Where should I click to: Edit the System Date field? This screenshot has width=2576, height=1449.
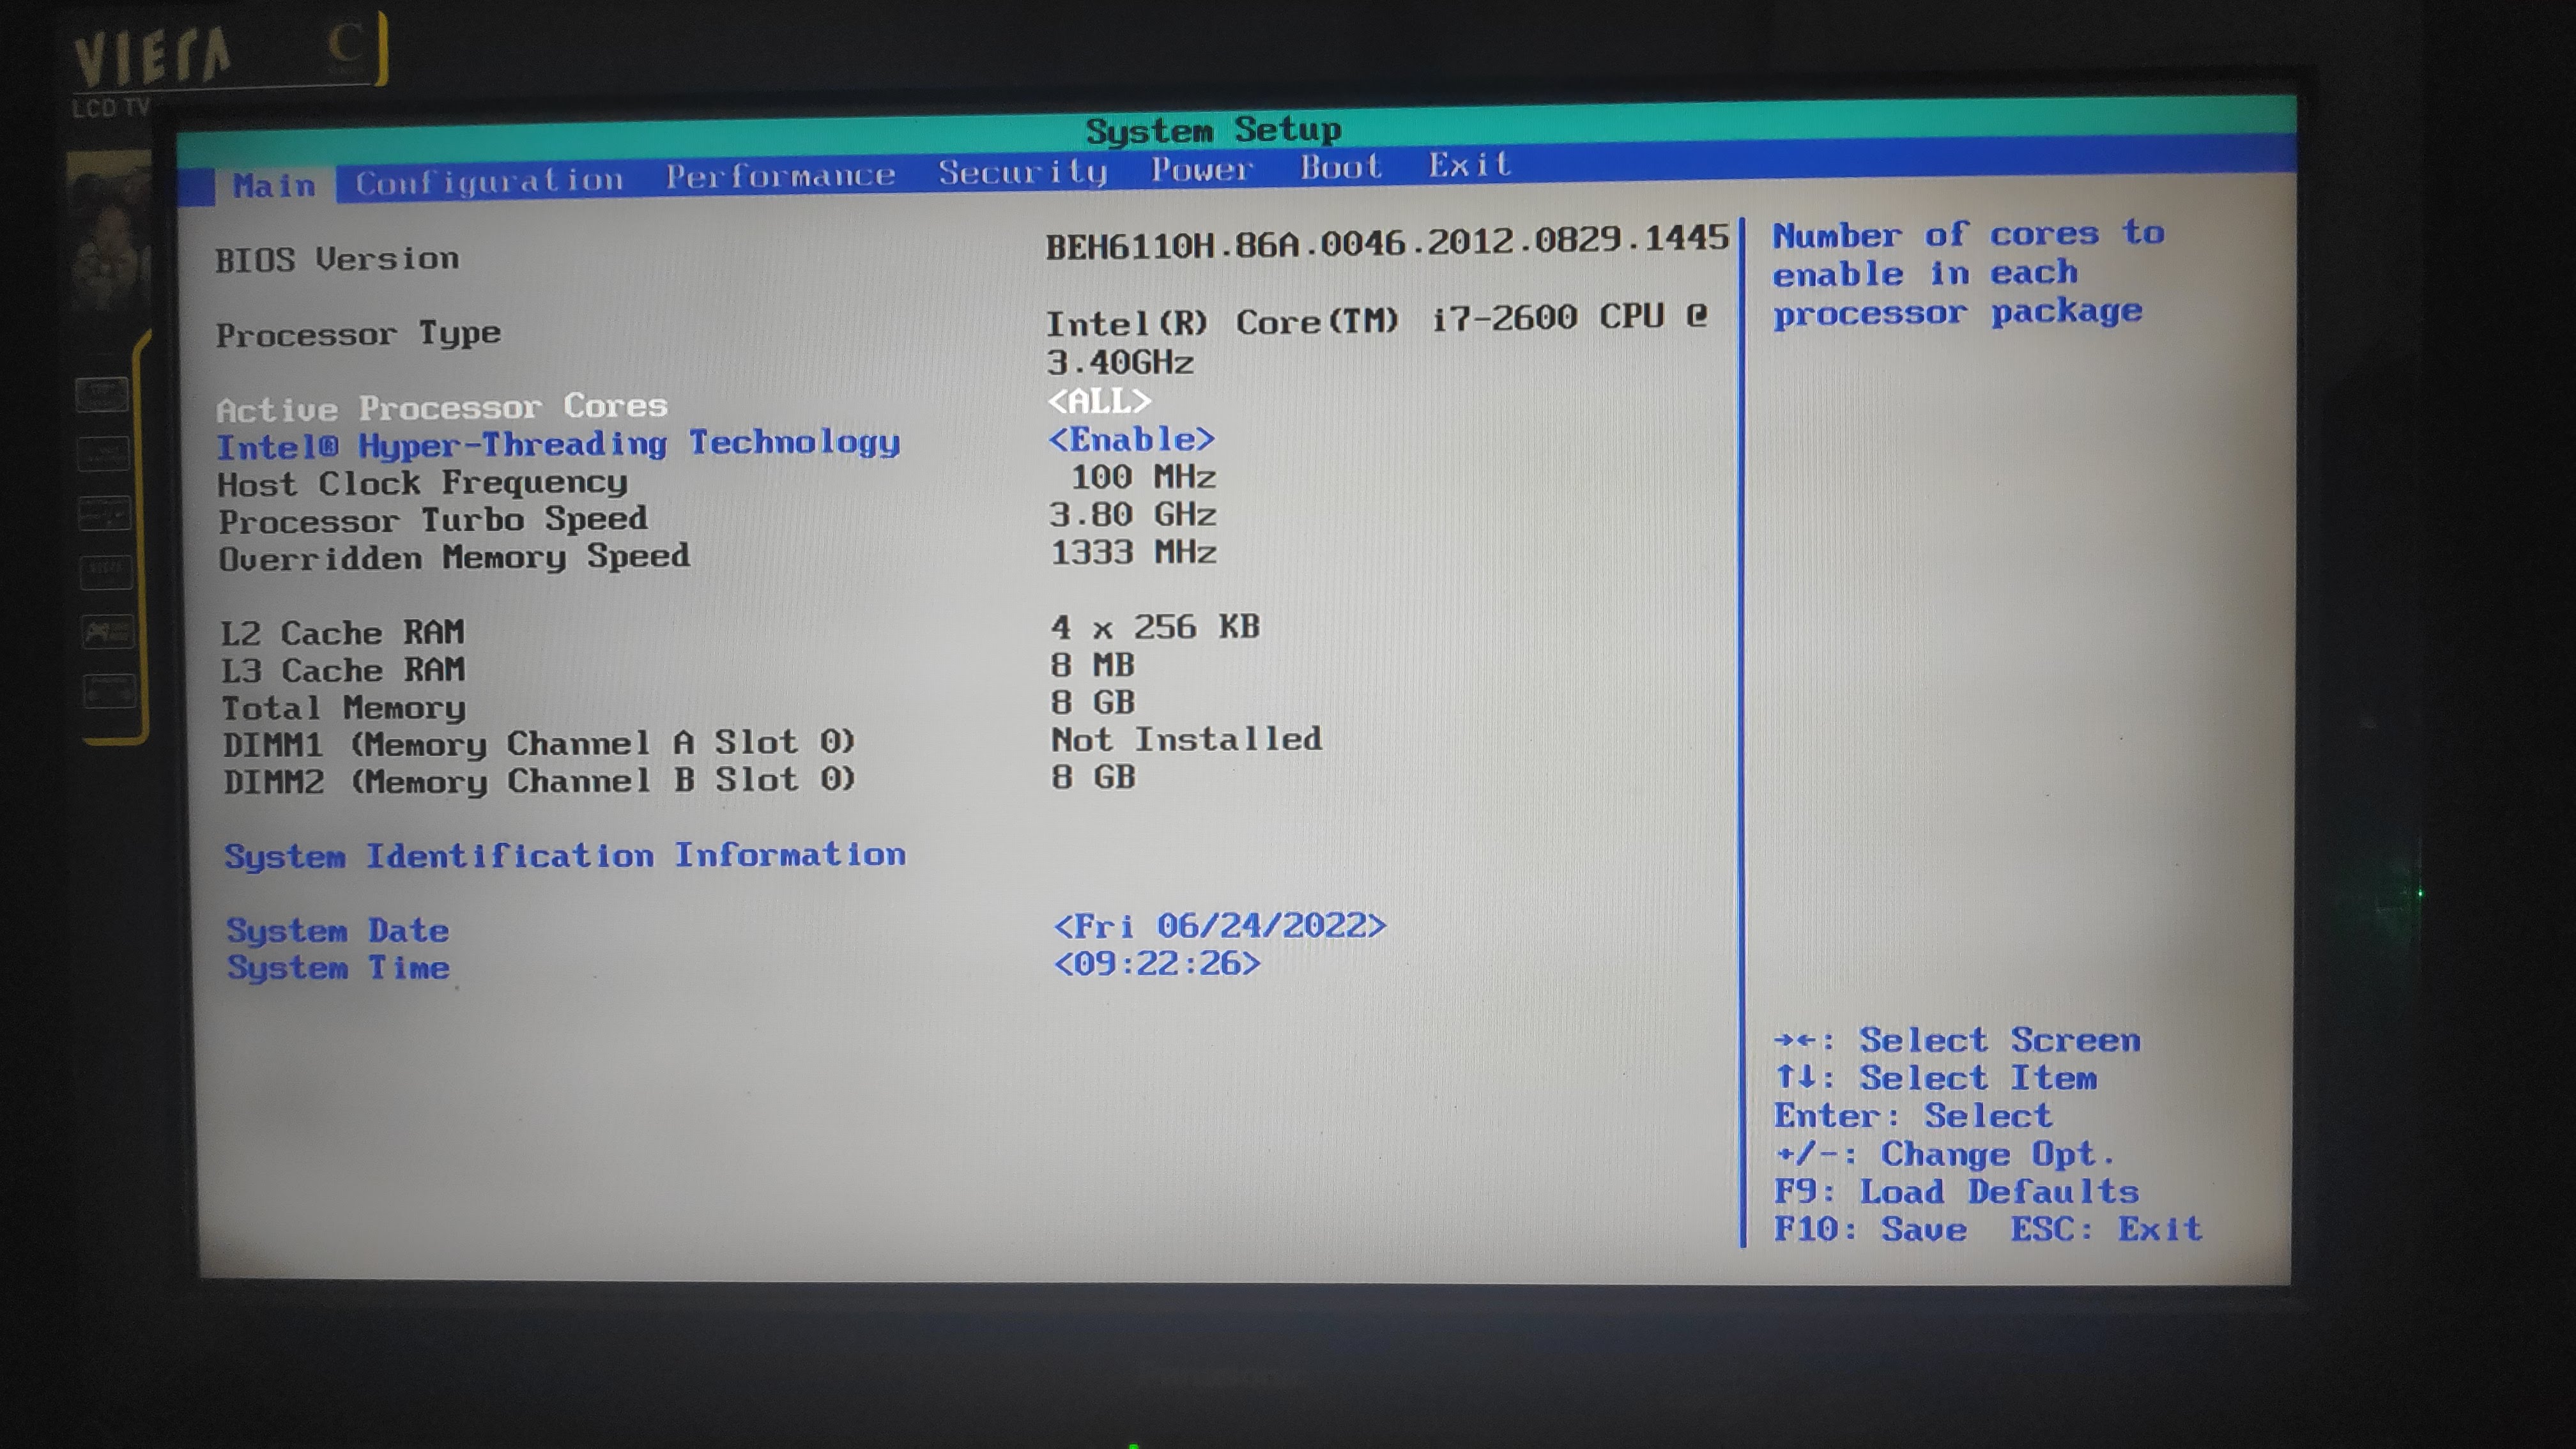point(1219,926)
